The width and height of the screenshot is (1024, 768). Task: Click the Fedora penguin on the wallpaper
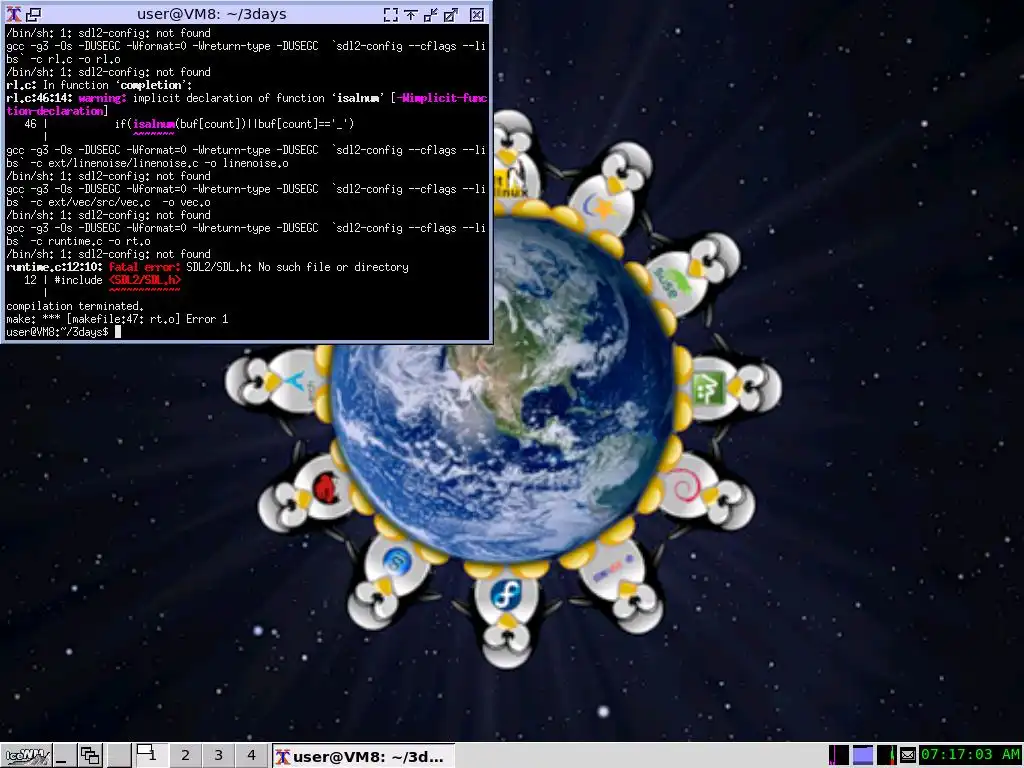505,617
